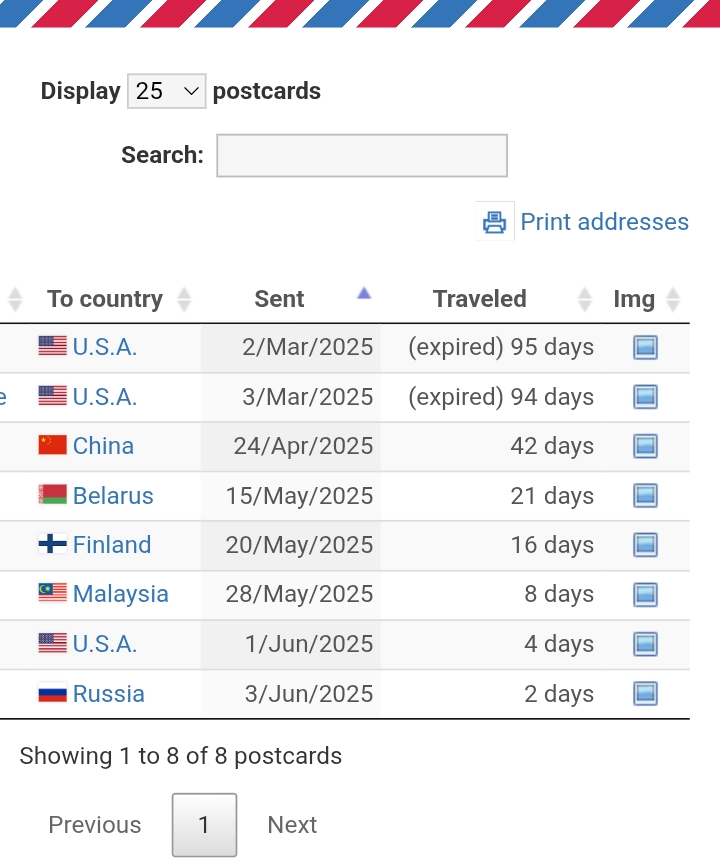Click image icon in Malaysia row
The image size is (720, 862).
[x=645, y=594]
